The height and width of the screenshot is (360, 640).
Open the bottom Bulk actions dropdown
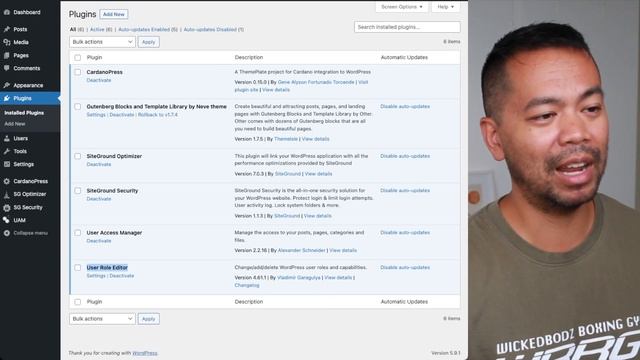(102, 319)
